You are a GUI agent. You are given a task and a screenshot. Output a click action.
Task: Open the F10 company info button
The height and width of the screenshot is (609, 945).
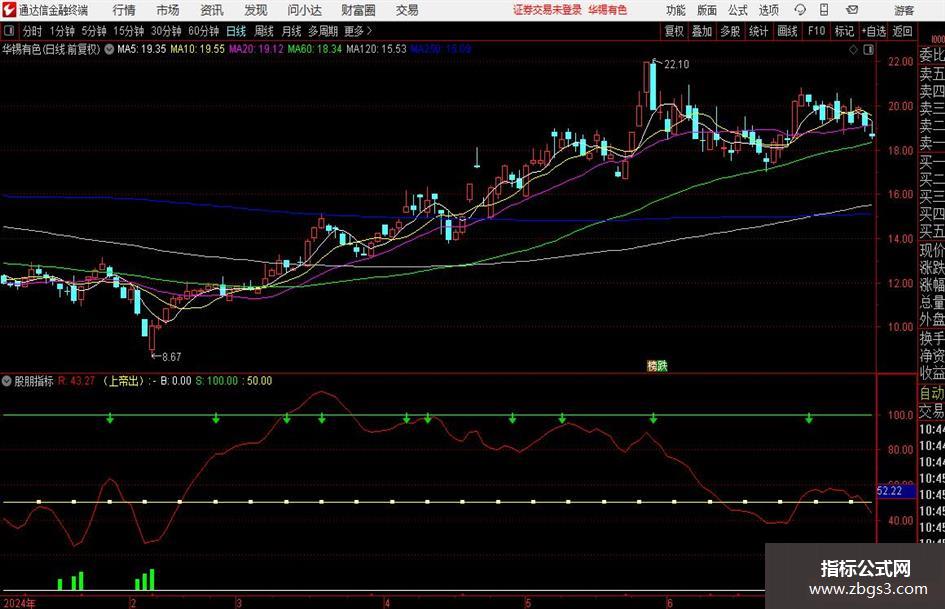pyautogui.click(x=817, y=31)
